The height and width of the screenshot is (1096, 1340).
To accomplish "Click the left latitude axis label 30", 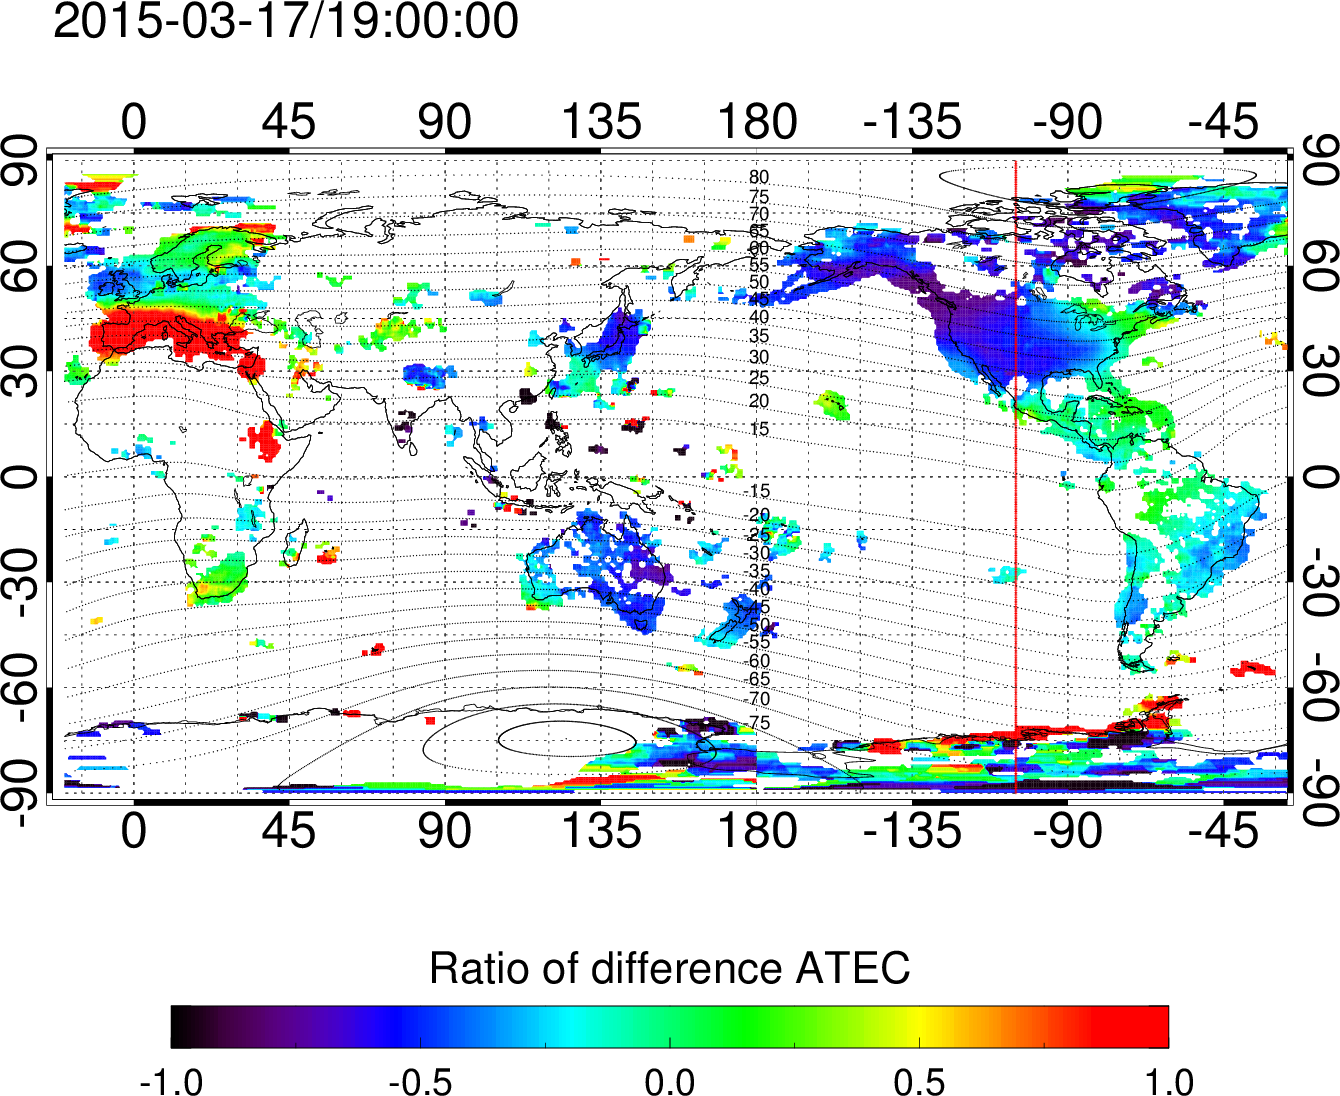I will click(x=22, y=371).
